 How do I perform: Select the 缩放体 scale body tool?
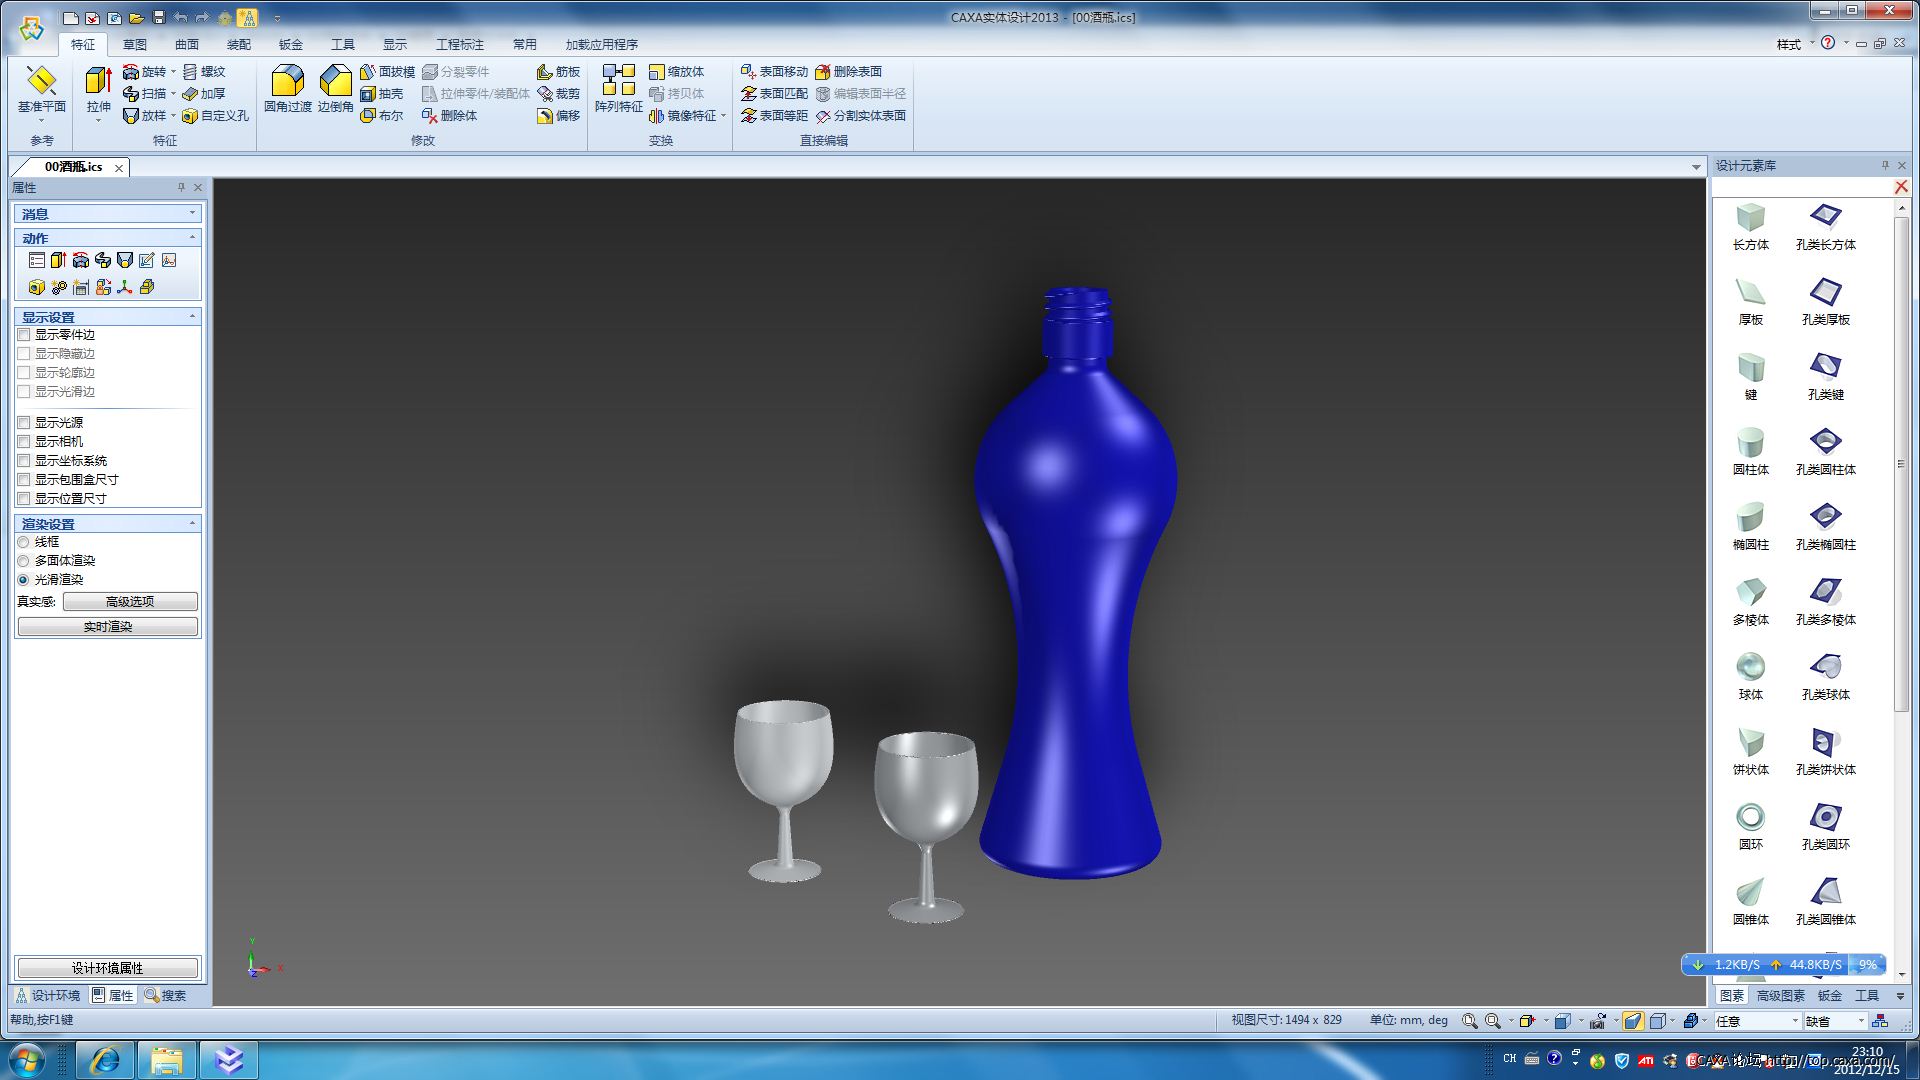676,72
